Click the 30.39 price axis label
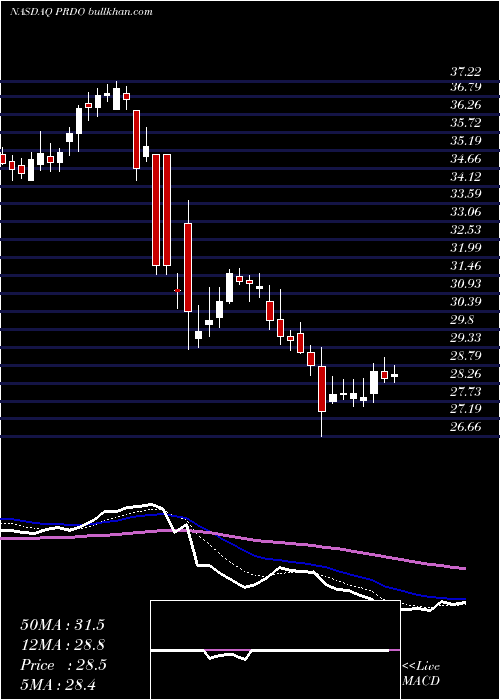Image resolution: width=500 pixels, height=700 pixels. click(x=465, y=302)
